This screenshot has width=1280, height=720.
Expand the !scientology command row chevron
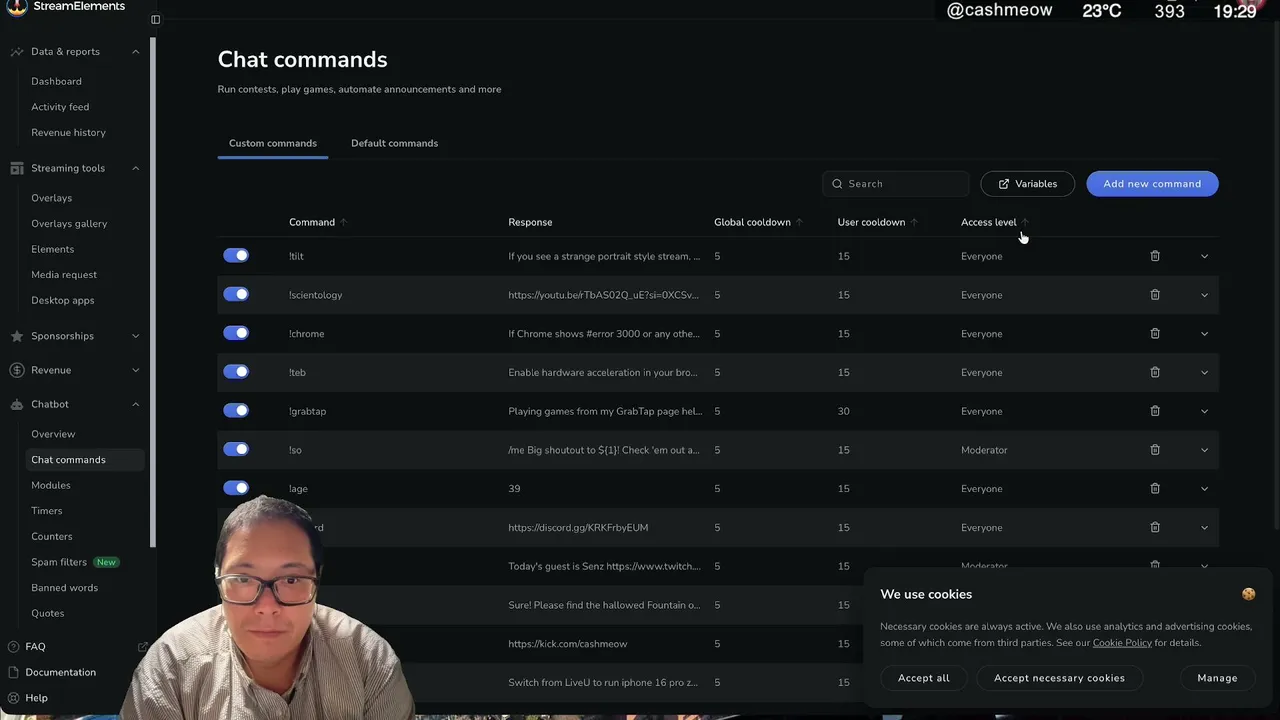tap(1204, 295)
